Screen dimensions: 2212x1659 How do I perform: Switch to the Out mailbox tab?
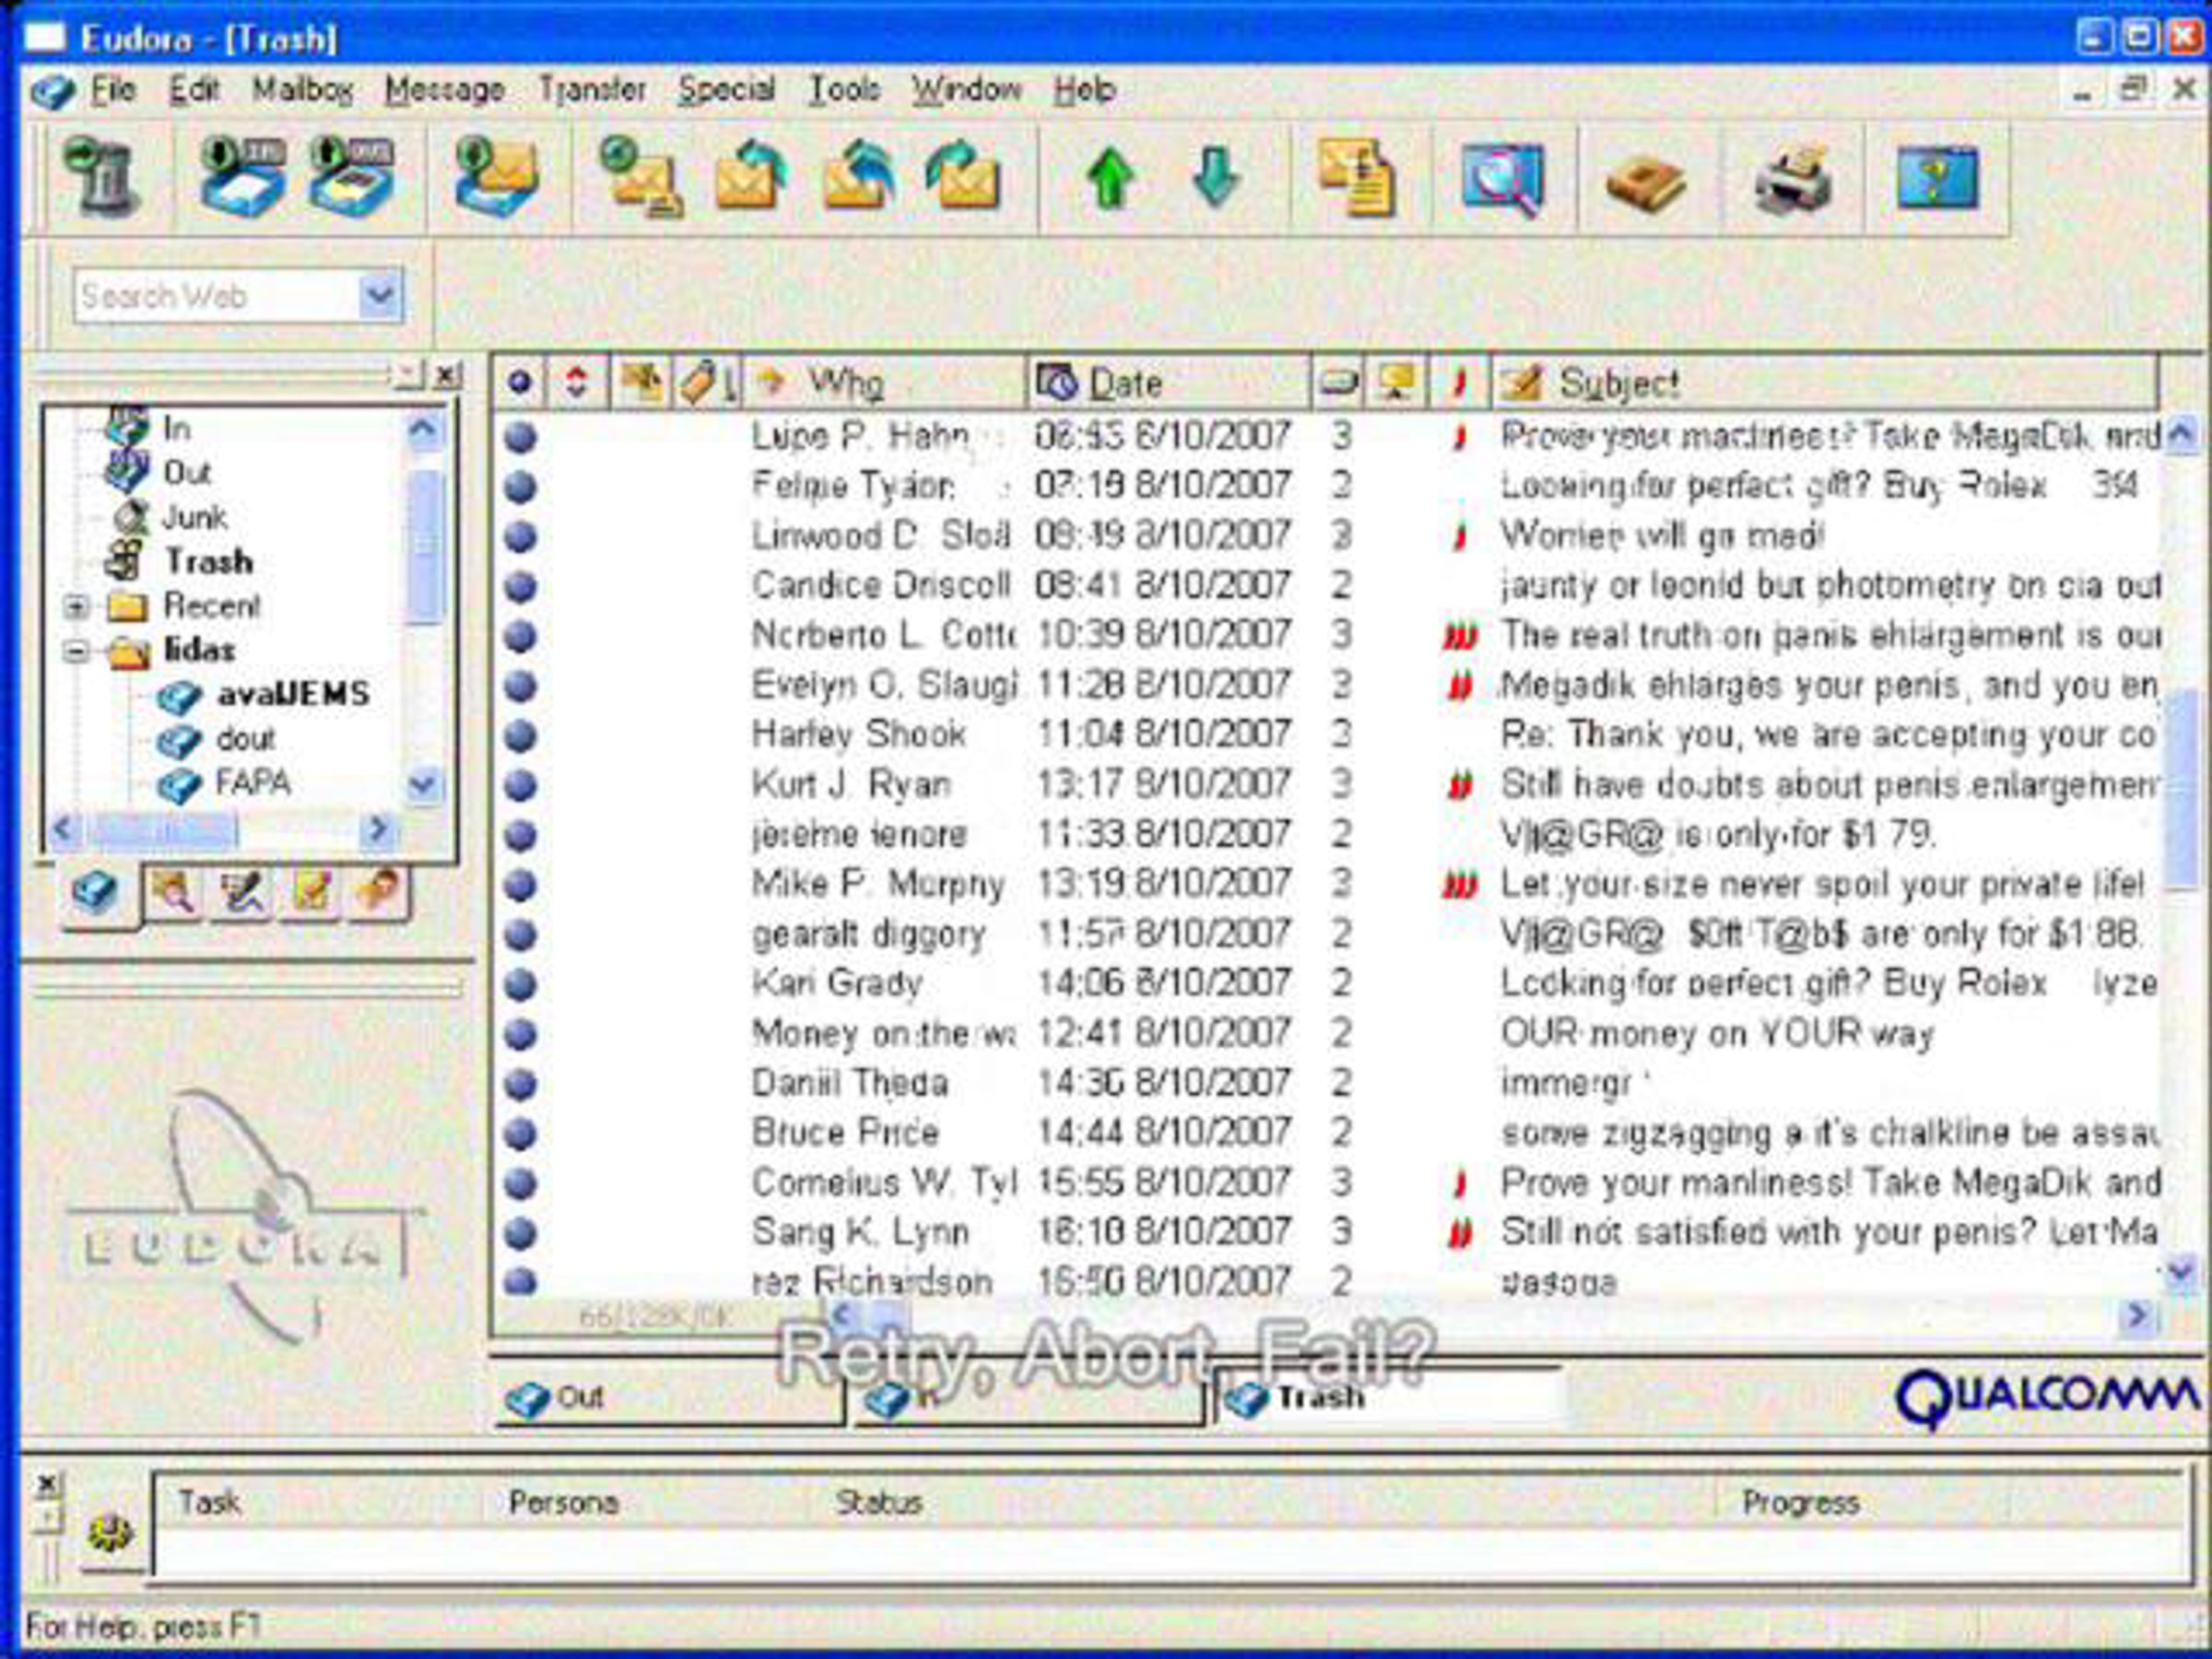[580, 1397]
